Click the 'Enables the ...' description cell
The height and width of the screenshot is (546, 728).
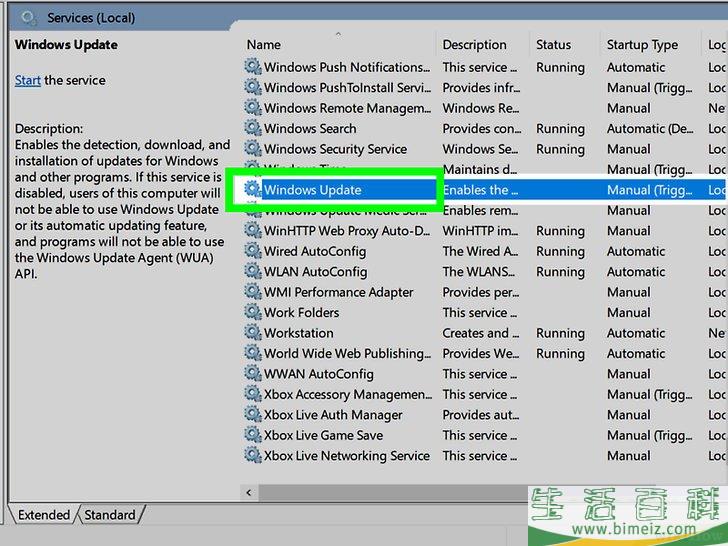click(x=480, y=190)
